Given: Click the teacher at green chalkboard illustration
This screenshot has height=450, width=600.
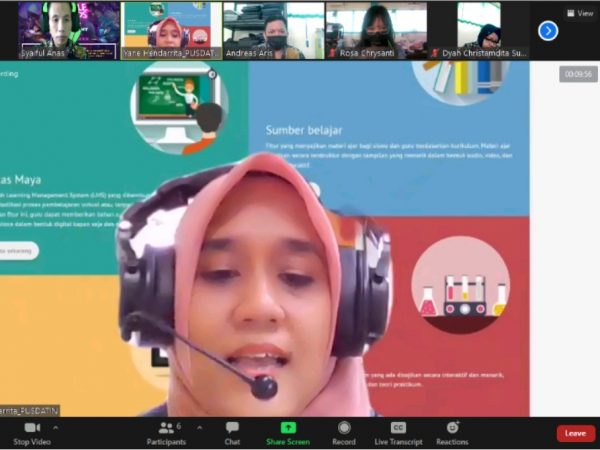Looking at the screenshot, I should click(179, 108).
